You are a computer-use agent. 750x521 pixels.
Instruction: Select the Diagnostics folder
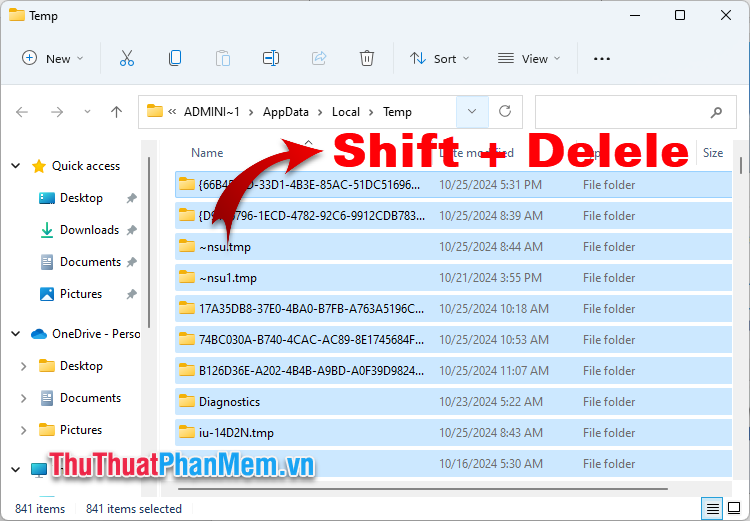tap(453, 401)
